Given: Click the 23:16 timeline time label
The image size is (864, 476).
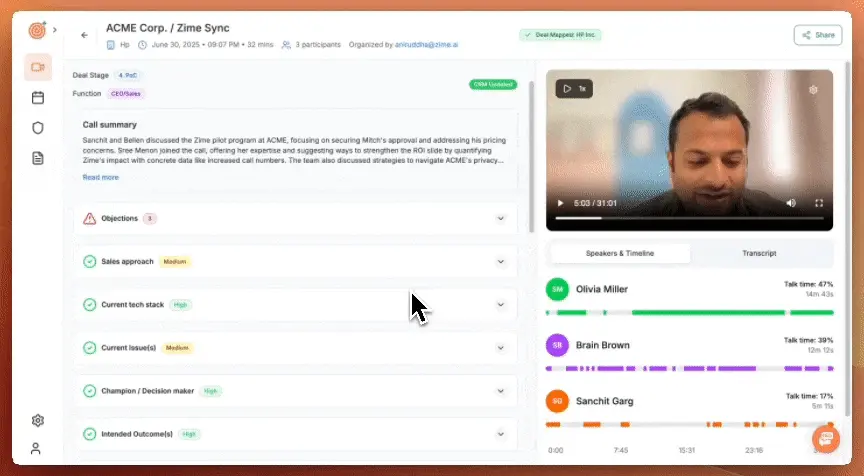Looking at the screenshot, I should coord(754,450).
